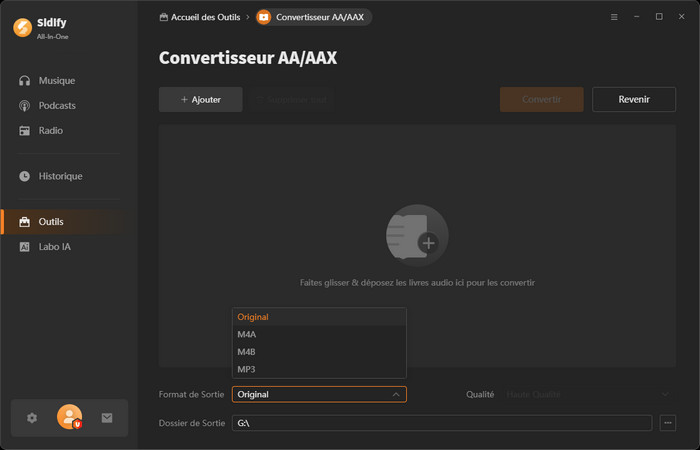Open Musique in the sidebar
700x450 pixels.
56,80
